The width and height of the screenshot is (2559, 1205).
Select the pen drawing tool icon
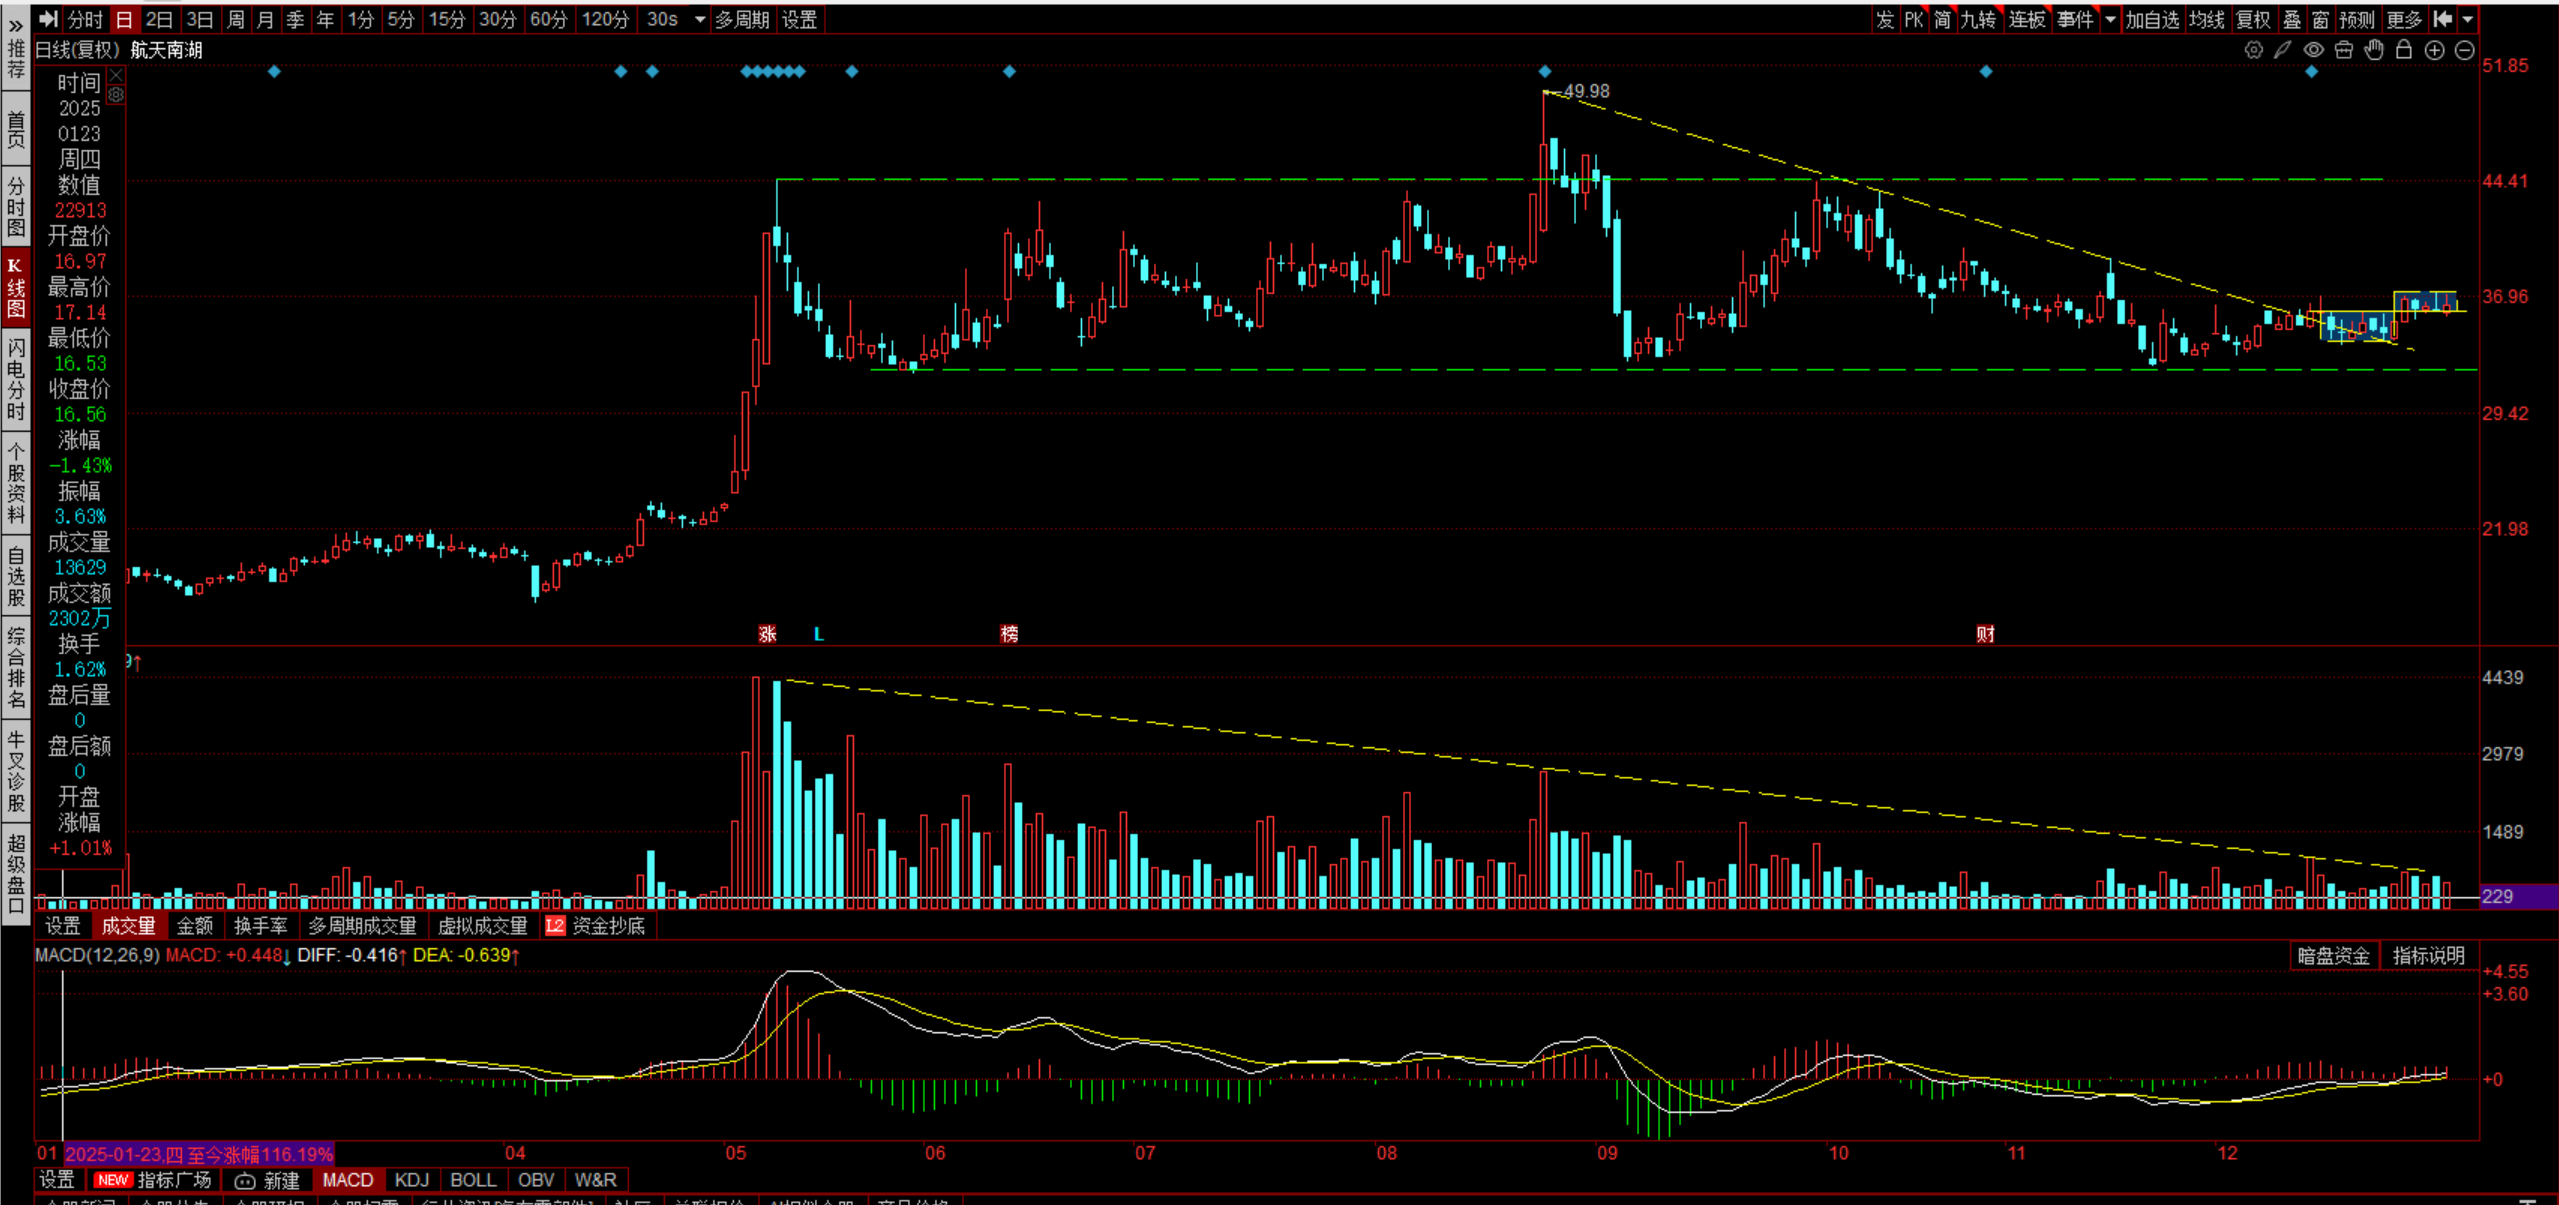point(2283,50)
